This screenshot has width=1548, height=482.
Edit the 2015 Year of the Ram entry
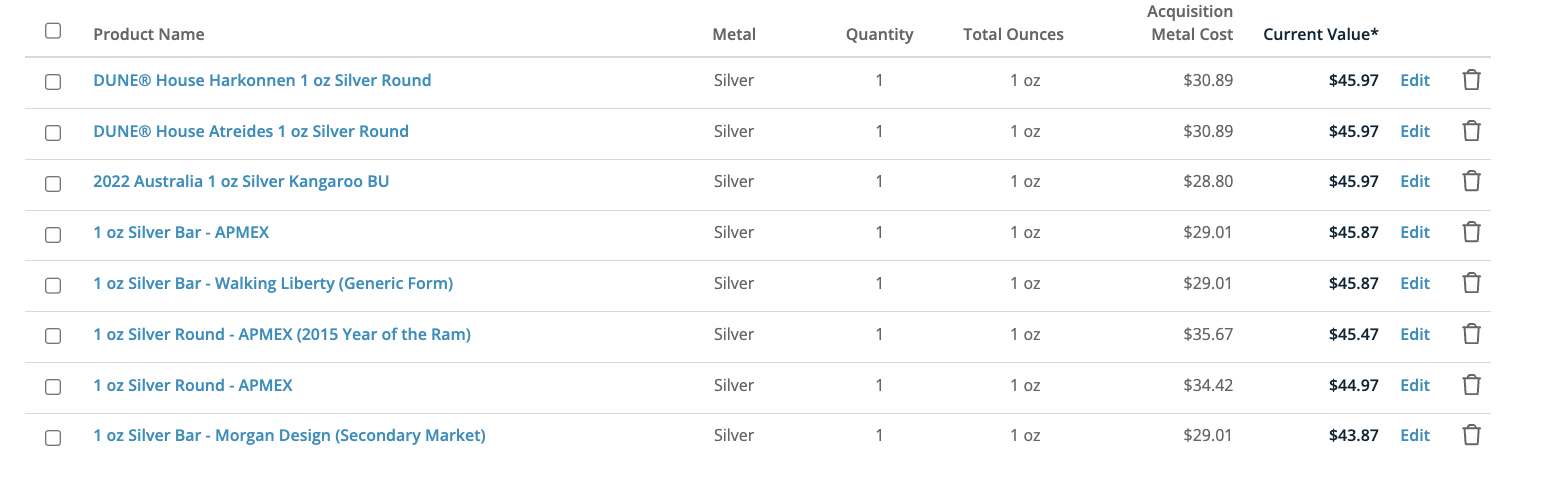pos(1415,334)
